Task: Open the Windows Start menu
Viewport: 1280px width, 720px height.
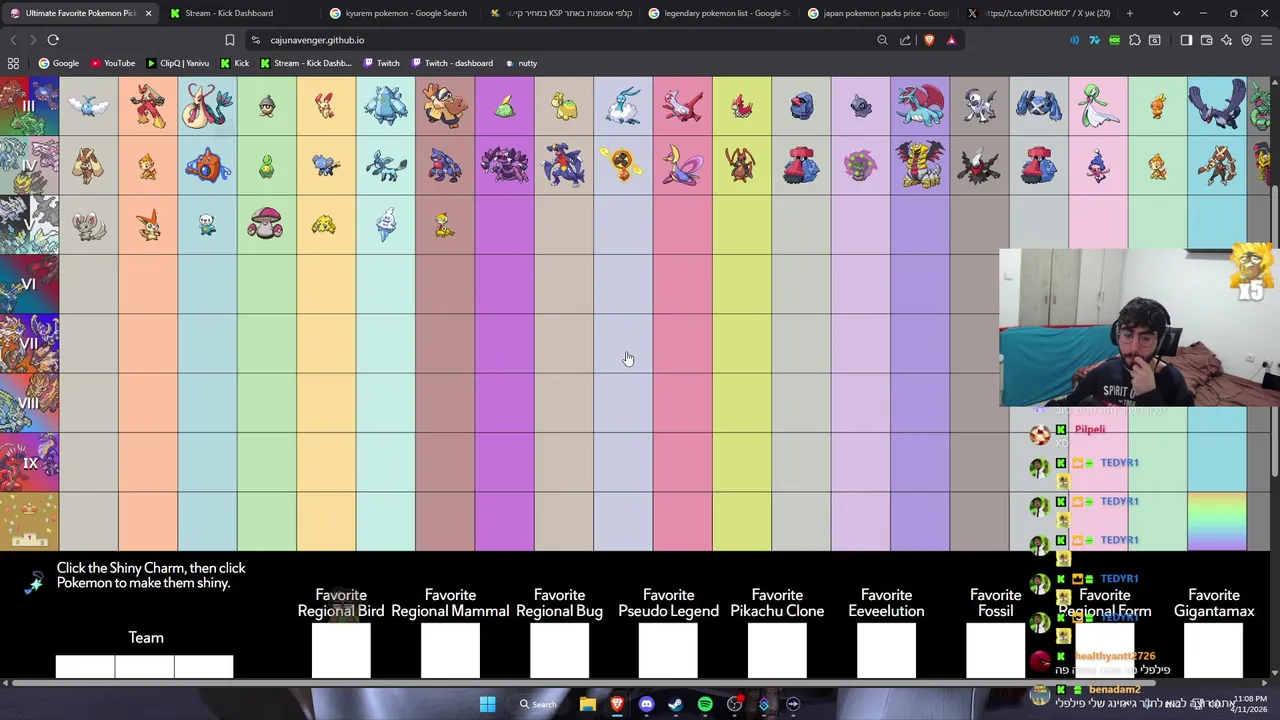Action: coord(487,704)
